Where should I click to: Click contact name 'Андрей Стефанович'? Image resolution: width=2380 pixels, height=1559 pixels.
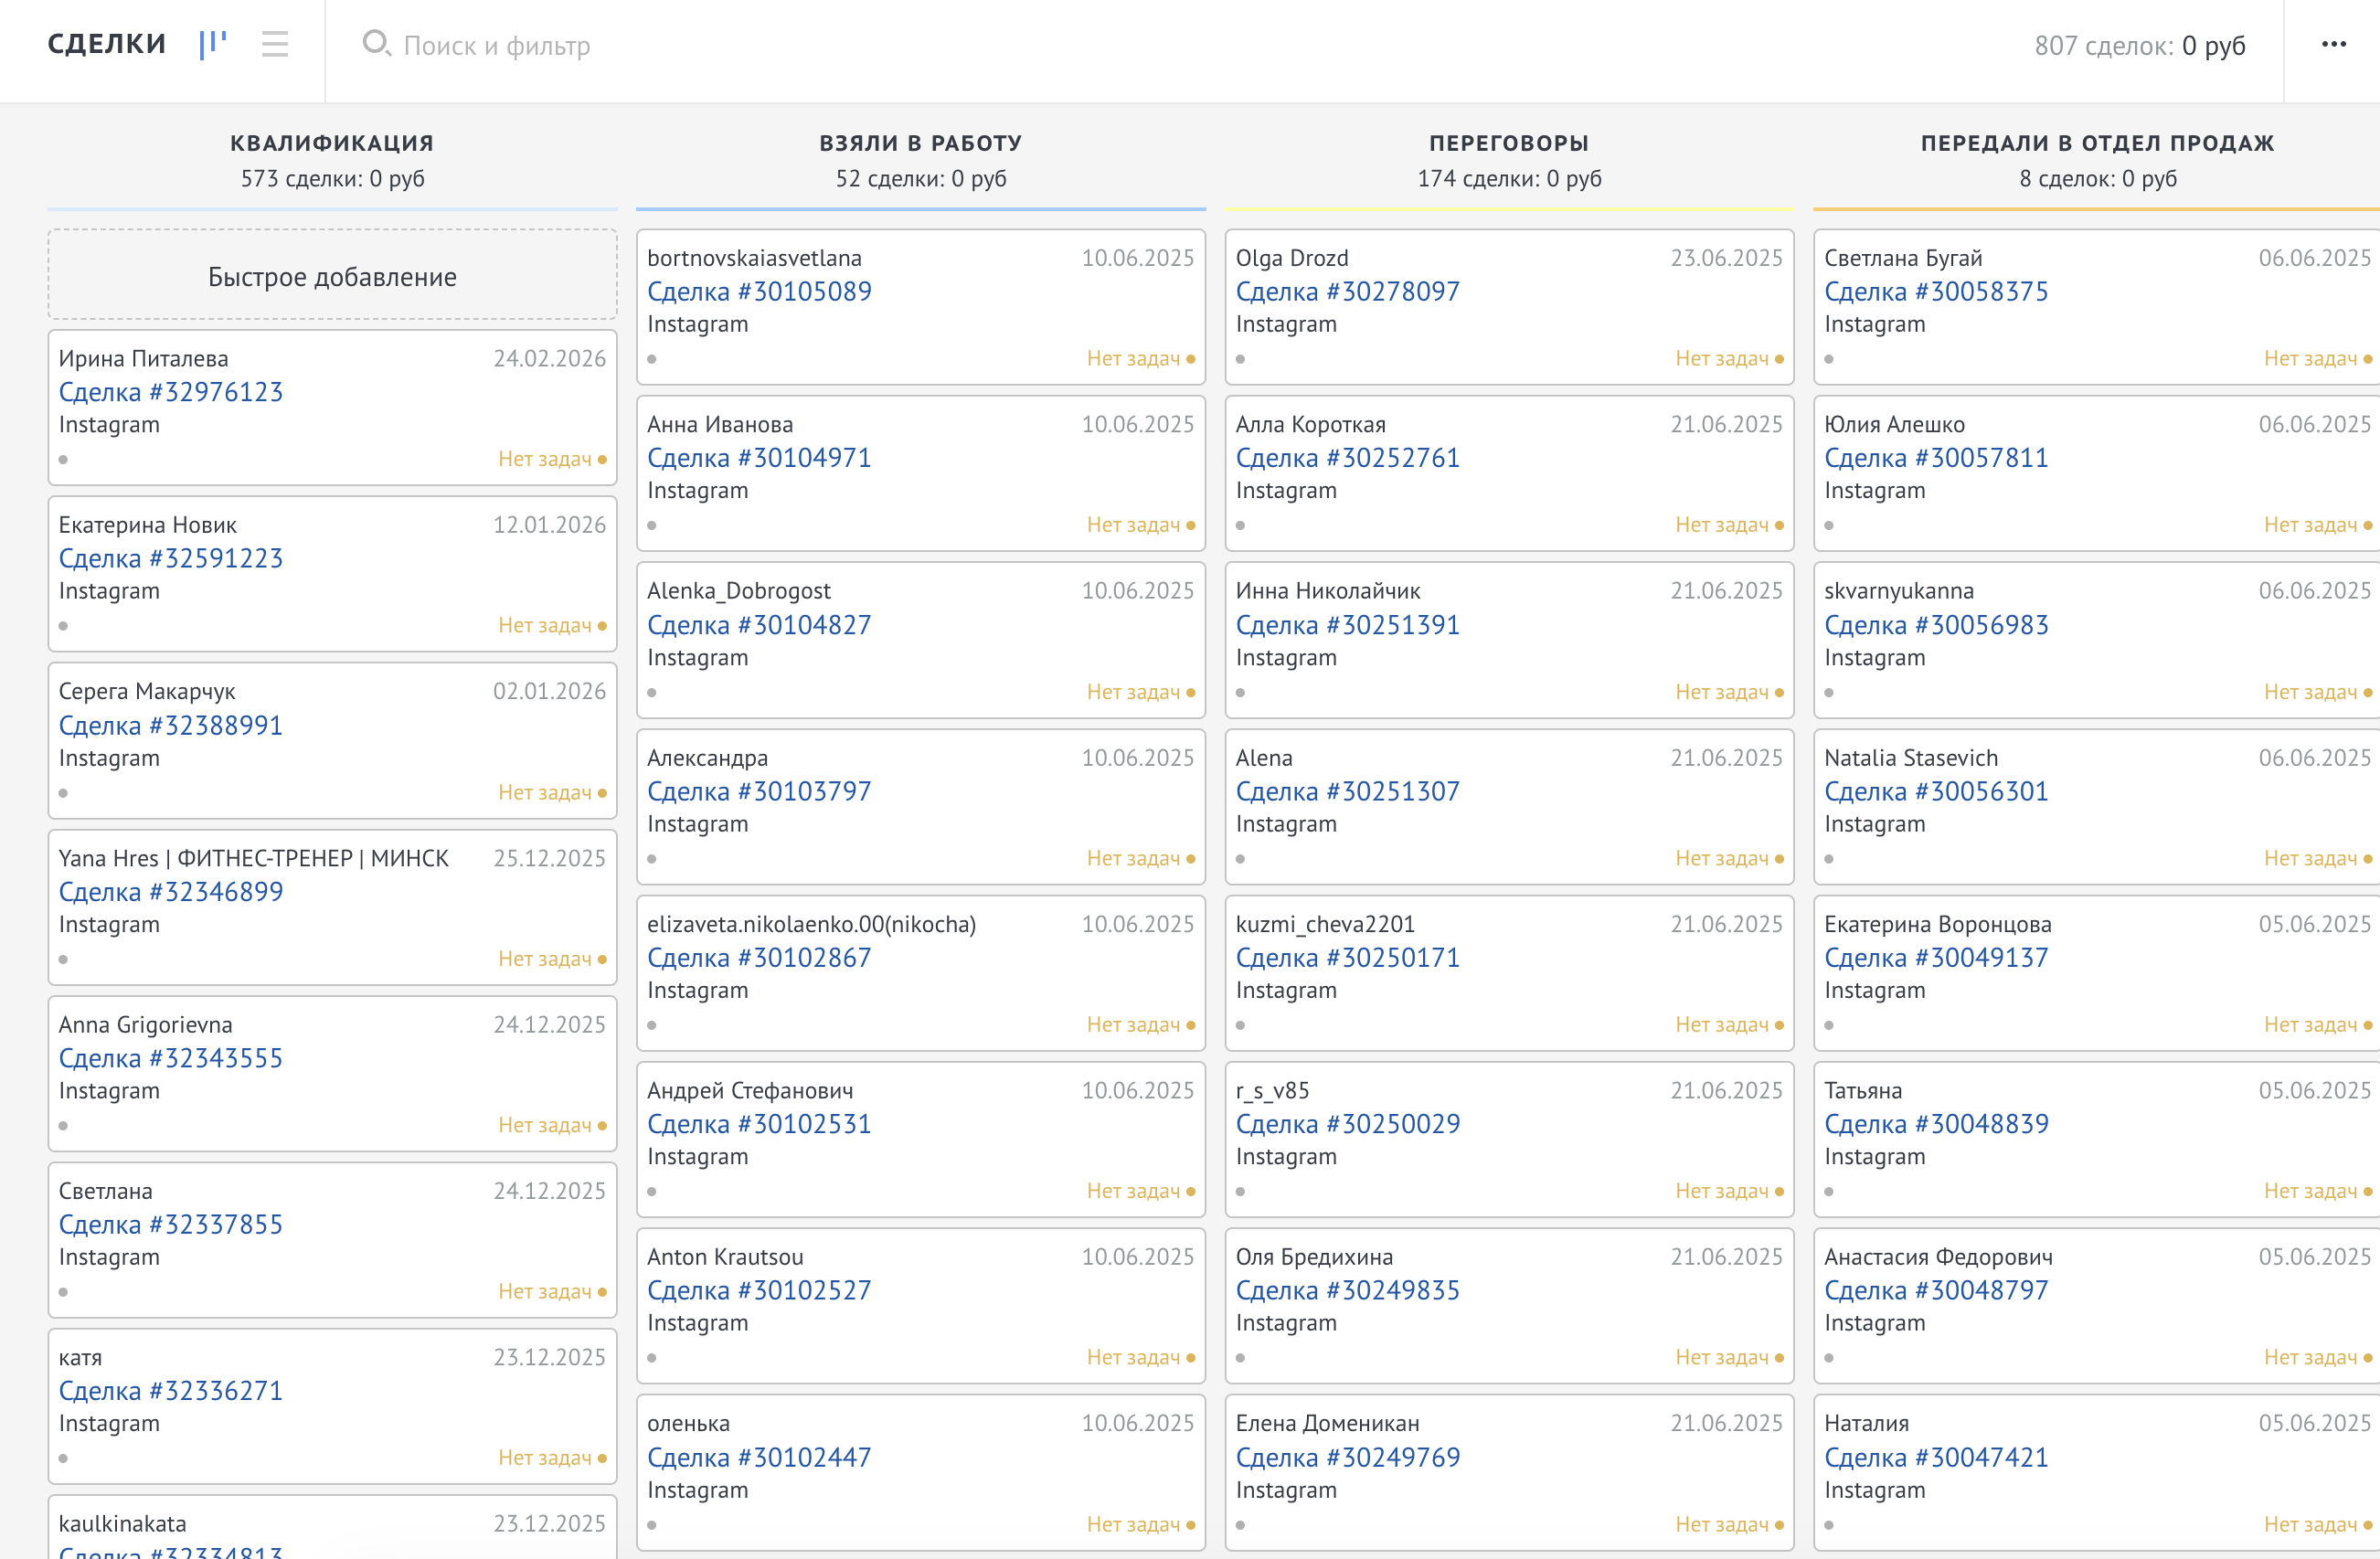(x=750, y=1090)
